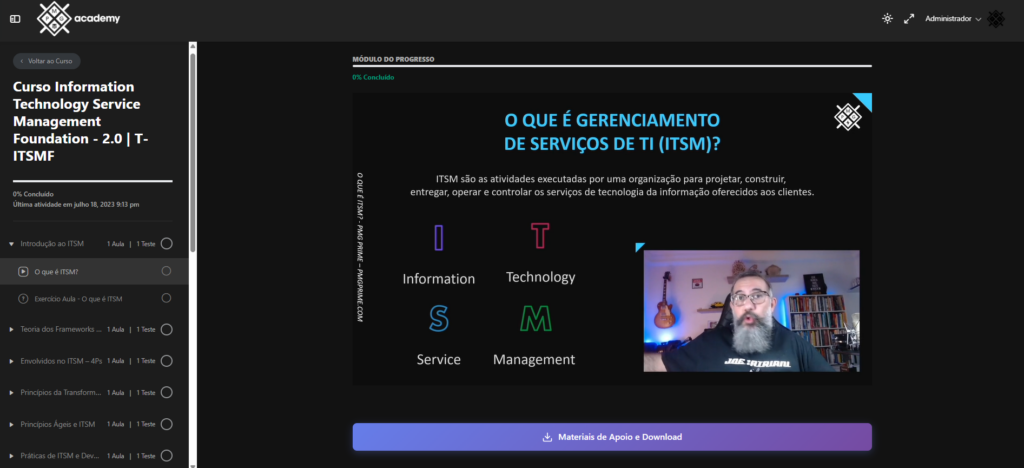This screenshot has height=468, width=1024.
Task: Collapse the 'Introdução ao ITSM' section
Action: point(11,243)
